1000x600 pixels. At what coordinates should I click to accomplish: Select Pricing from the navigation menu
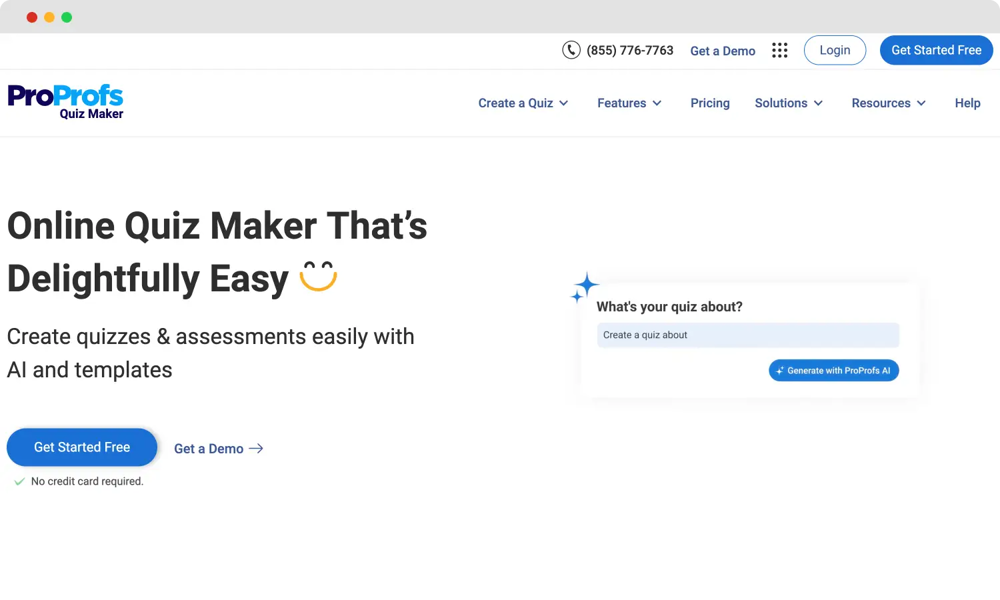[x=710, y=103]
